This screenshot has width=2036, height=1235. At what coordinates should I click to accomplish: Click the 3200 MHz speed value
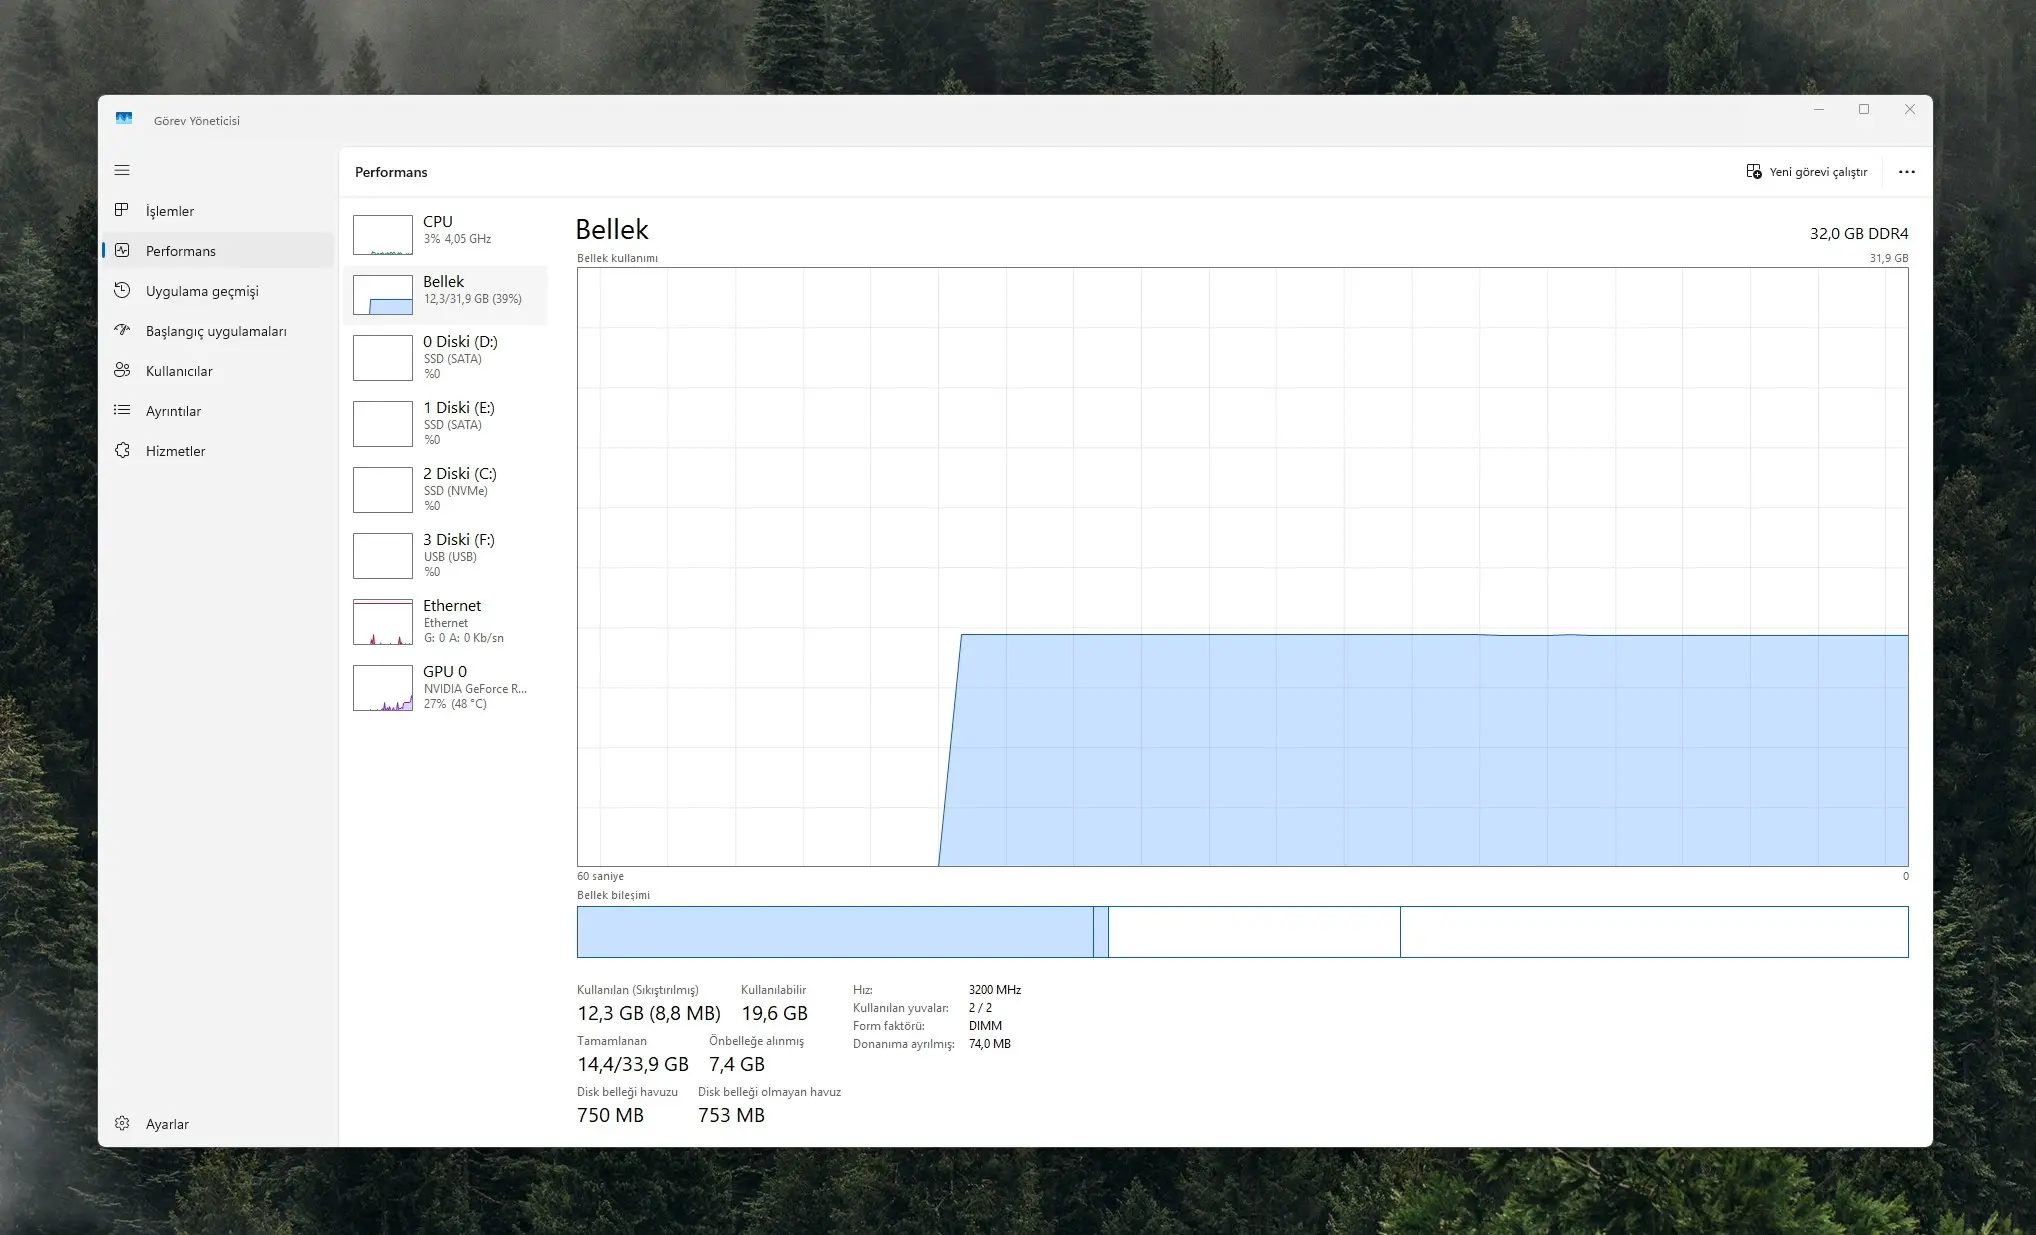point(995,990)
